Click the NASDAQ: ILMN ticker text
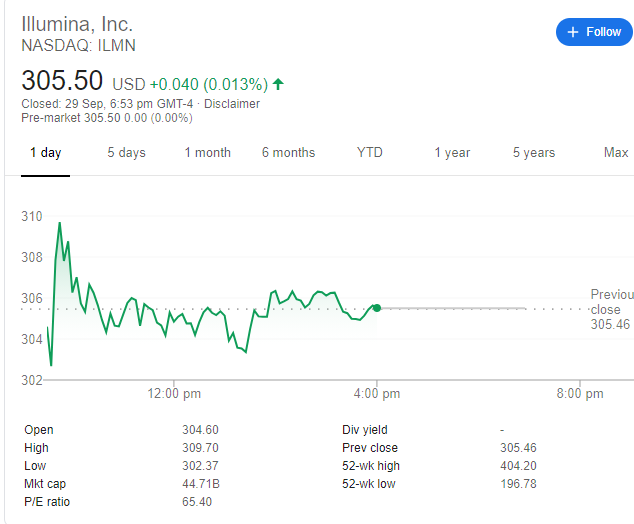 tap(78, 46)
